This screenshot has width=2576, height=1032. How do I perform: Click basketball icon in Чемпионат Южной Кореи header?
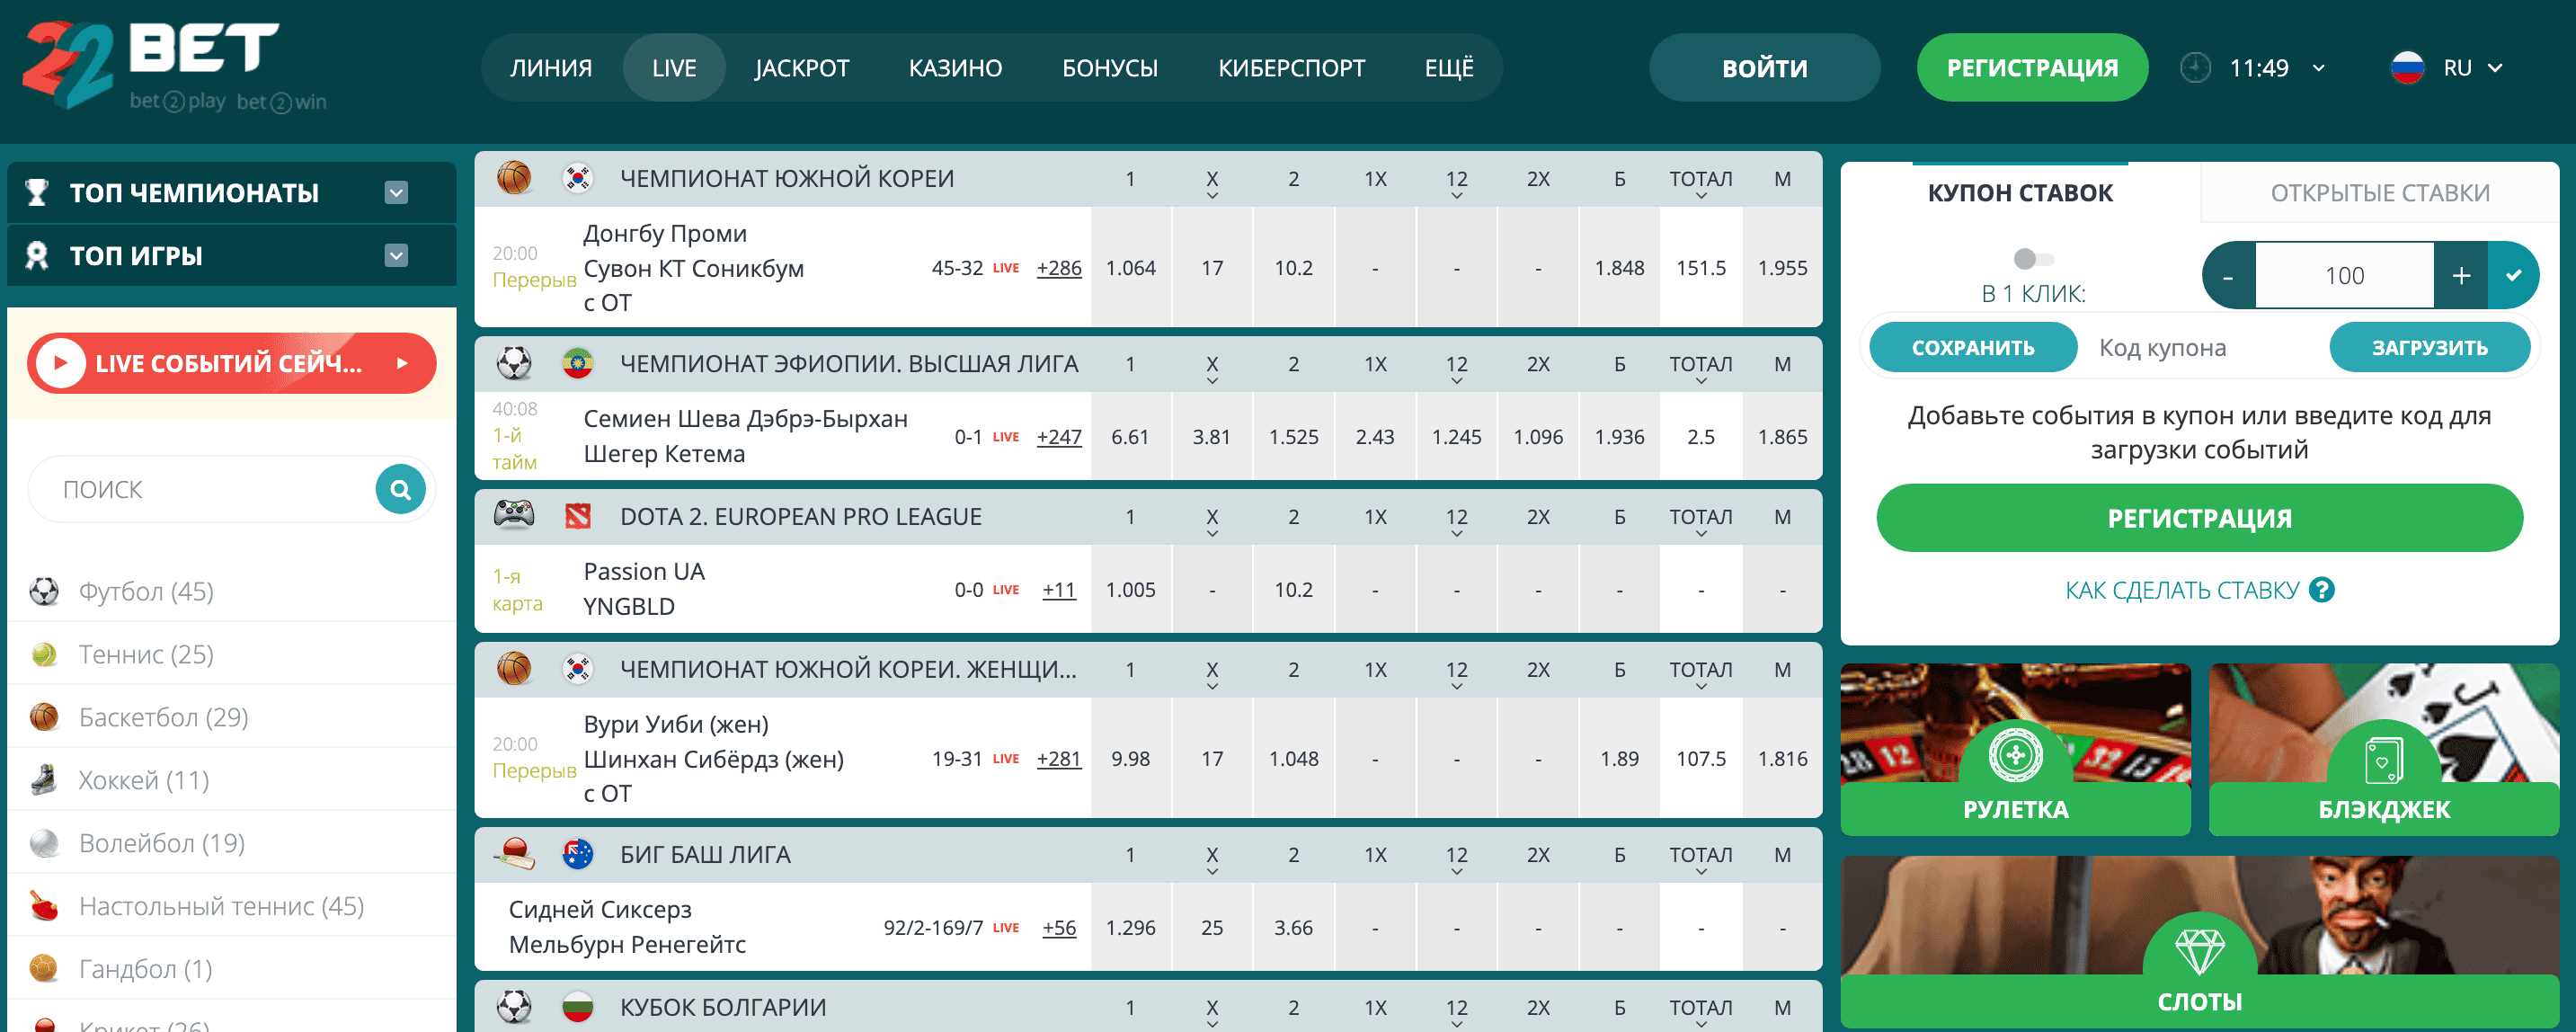click(x=514, y=178)
